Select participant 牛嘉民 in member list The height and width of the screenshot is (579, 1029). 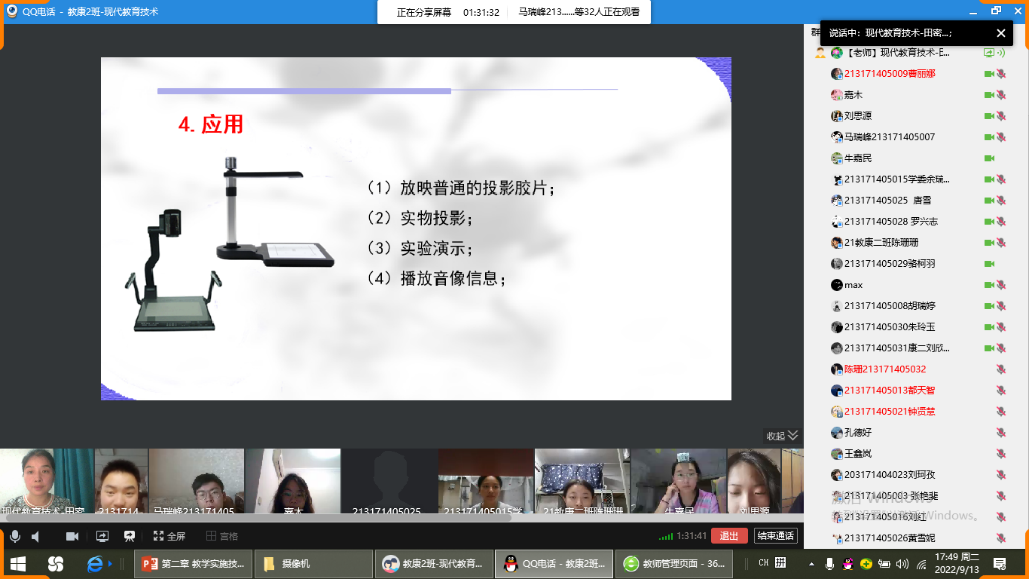pyautogui.click(x=858, y=158)
